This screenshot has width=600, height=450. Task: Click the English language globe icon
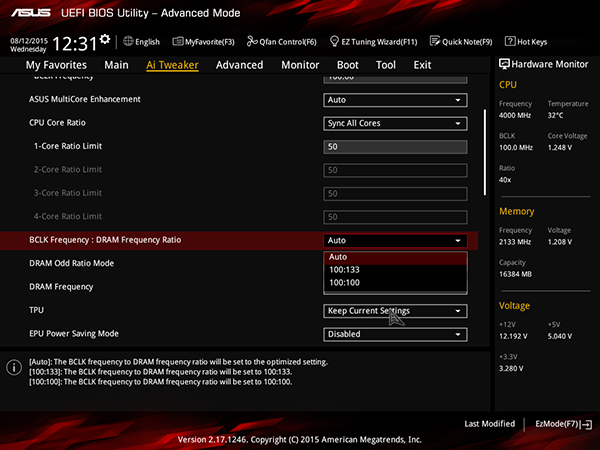(x=128, y=41)
